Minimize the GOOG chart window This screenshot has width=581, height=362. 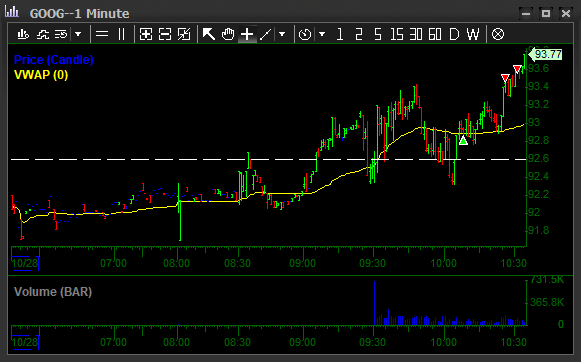tap(526, 14)
